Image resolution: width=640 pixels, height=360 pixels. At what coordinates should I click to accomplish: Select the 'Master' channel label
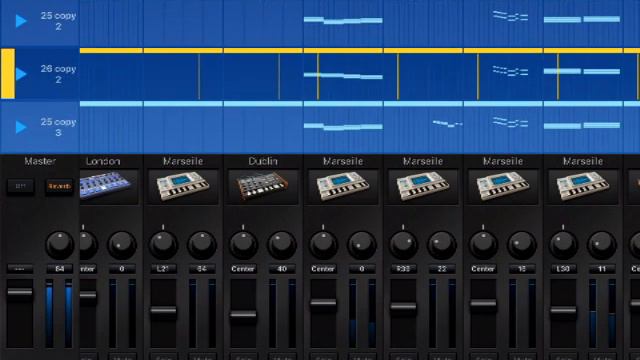(40, 161)
